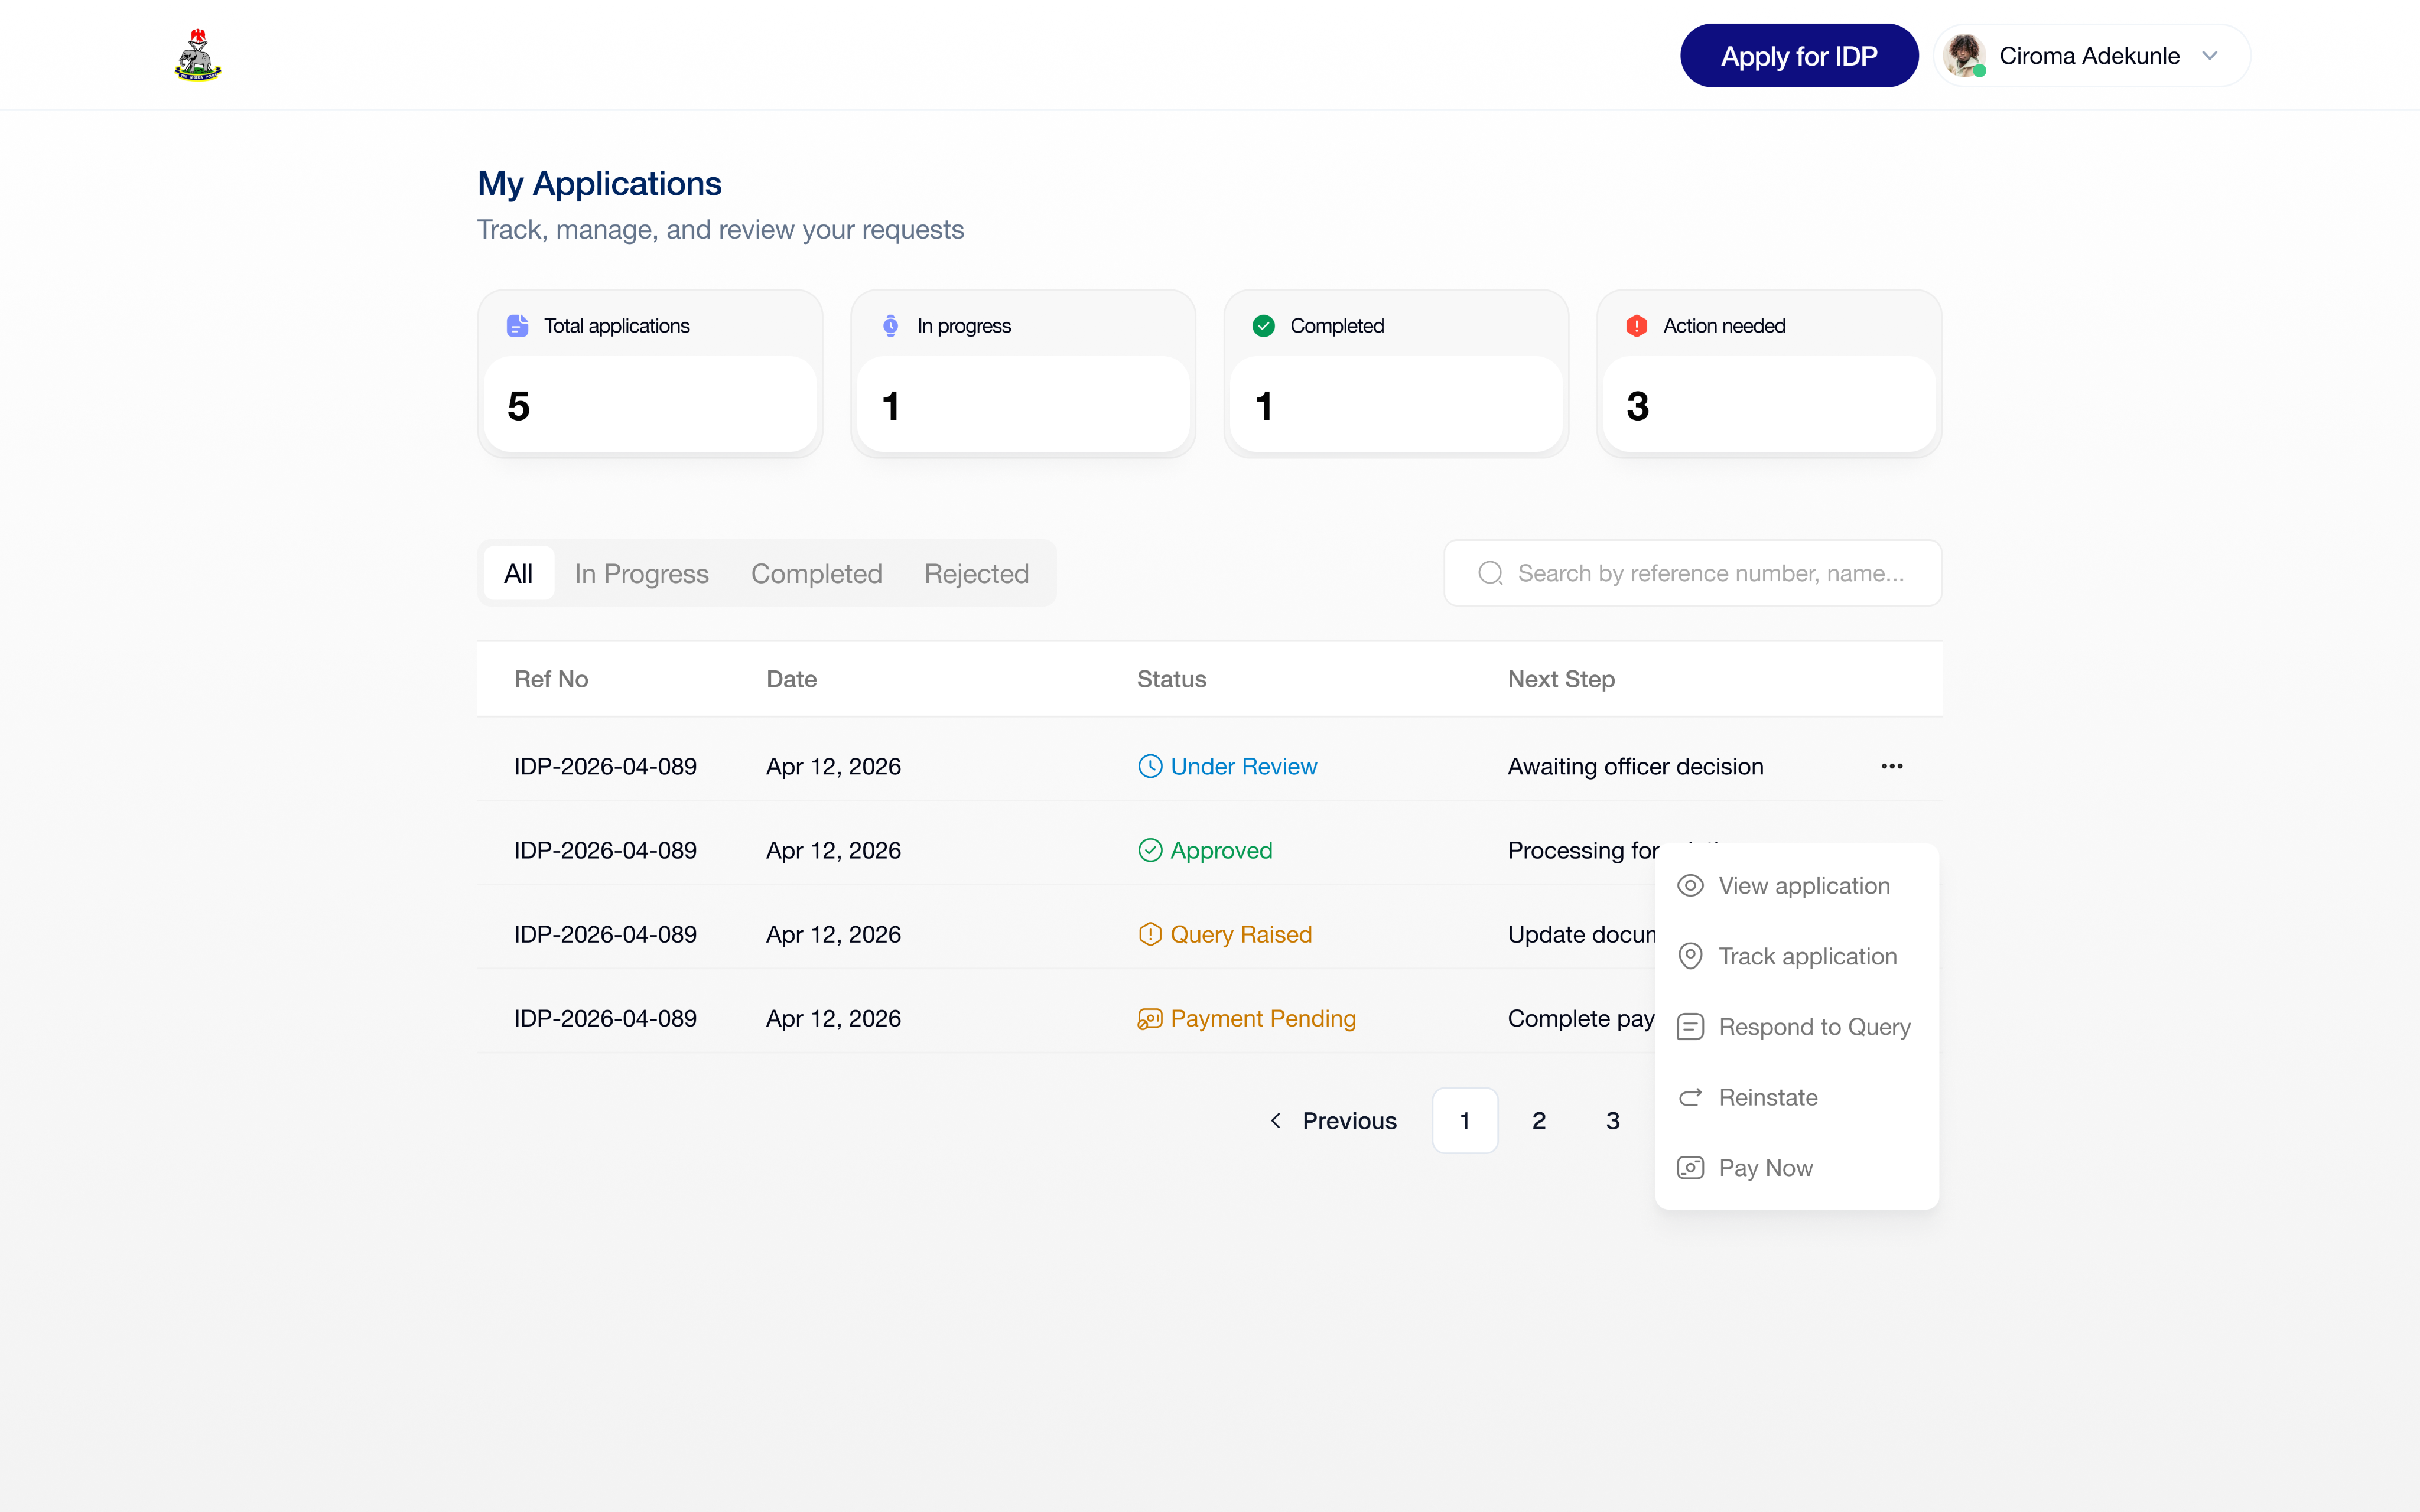Select the All filter tab
Screen dimensions: 2420x1512
tap(518, 574)
